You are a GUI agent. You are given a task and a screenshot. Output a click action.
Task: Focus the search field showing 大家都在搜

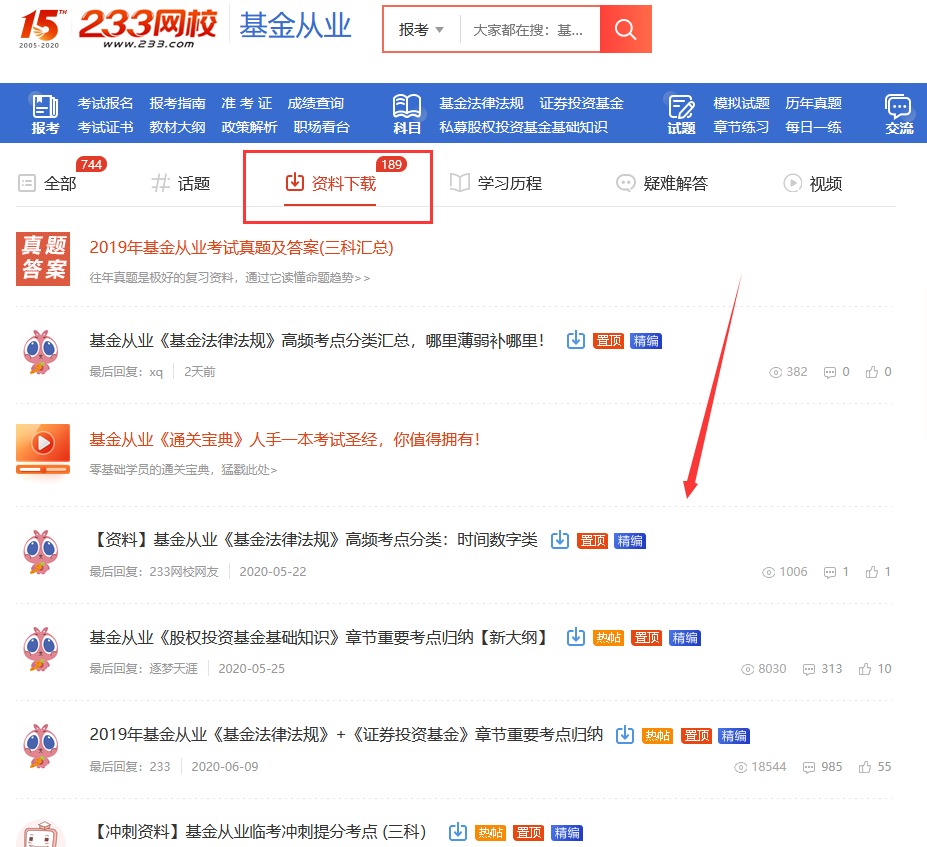click(530, 30)
